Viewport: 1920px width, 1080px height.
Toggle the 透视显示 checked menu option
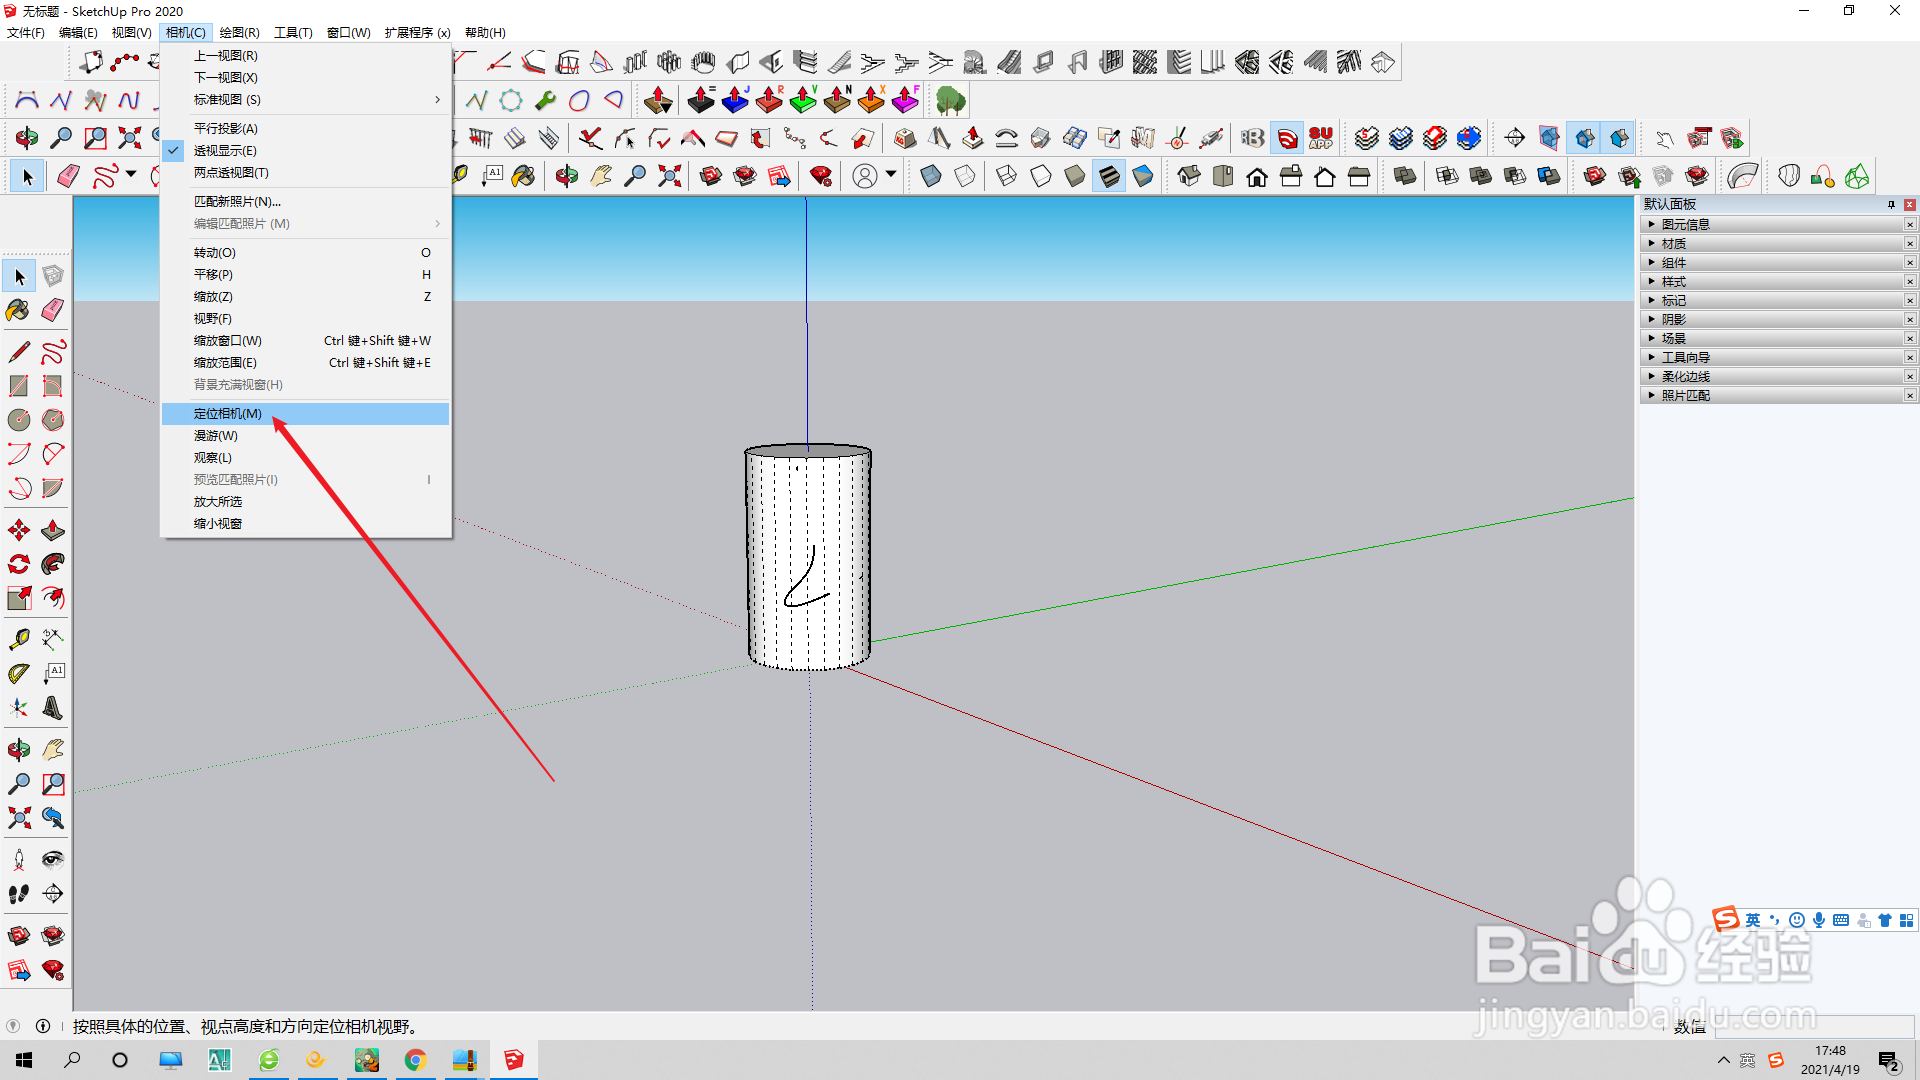pyautogui.click(x=226, y=151)
